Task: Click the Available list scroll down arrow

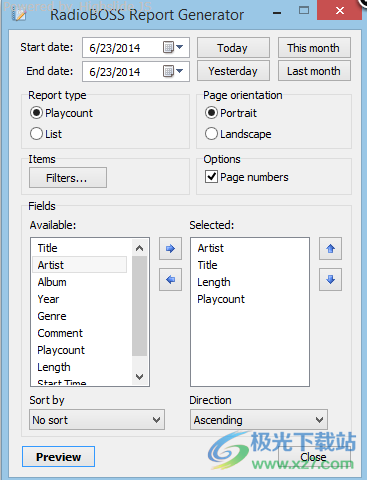Action: (140, 377)
